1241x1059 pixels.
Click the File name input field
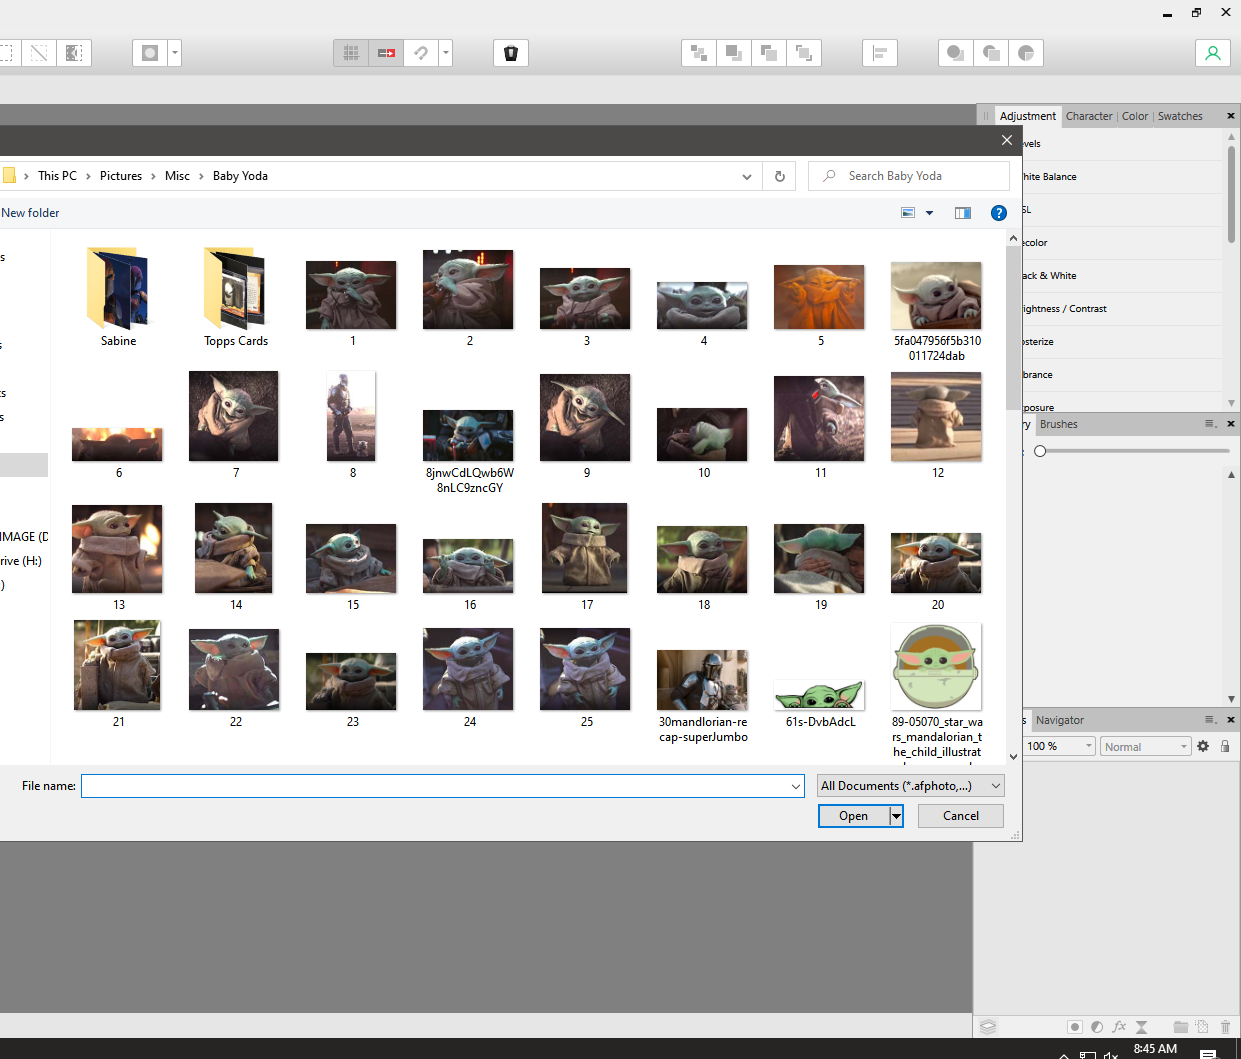point(435,786)
